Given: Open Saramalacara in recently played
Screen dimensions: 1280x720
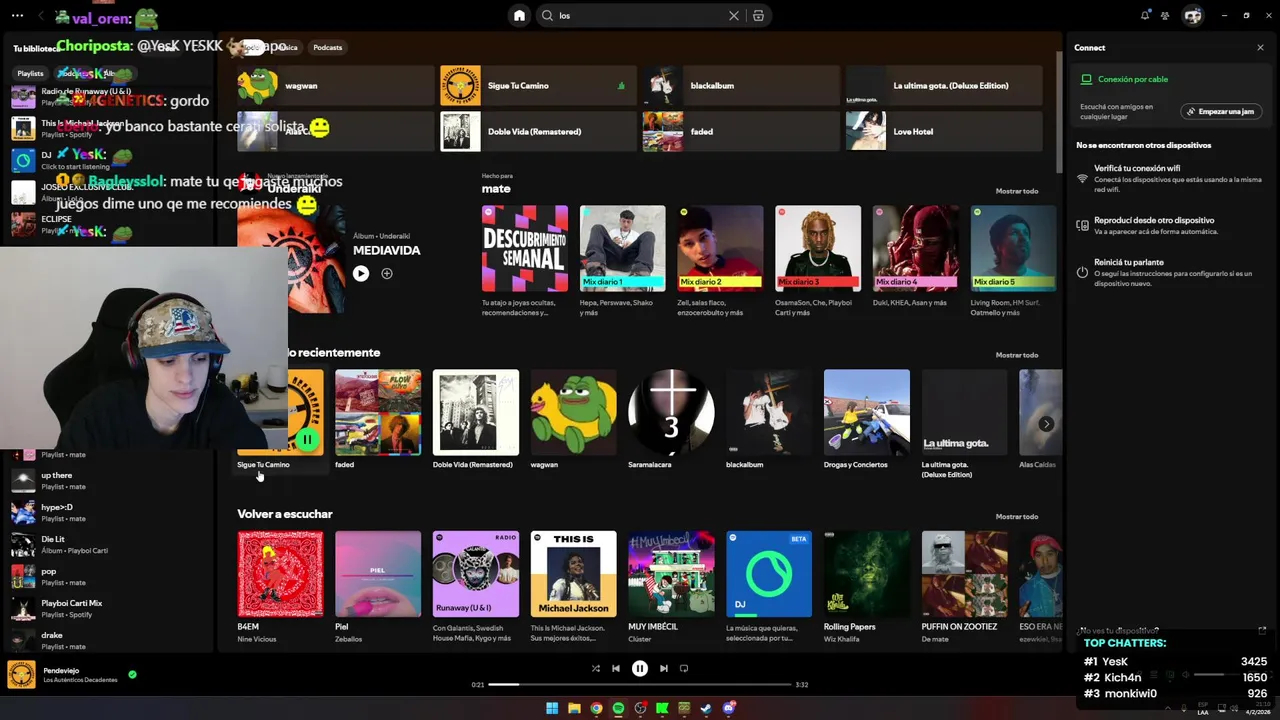Looking at the screenshot, I should 671,420.
